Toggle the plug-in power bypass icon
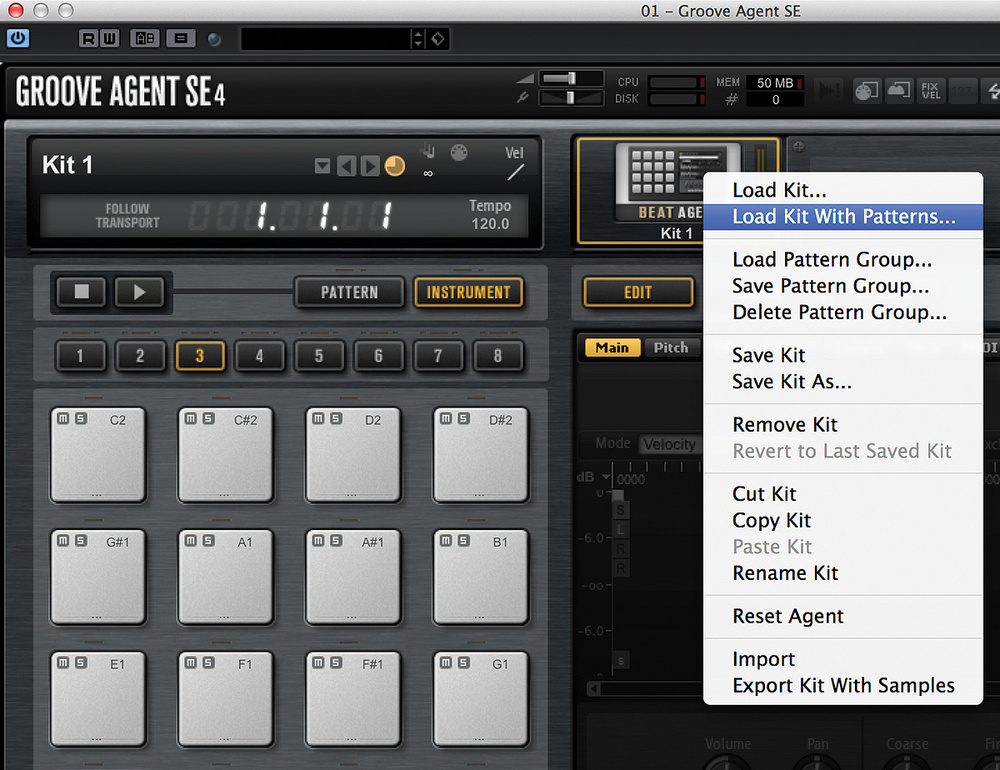The width and height of the screenshot is (1000, 770). coord(18,38)
